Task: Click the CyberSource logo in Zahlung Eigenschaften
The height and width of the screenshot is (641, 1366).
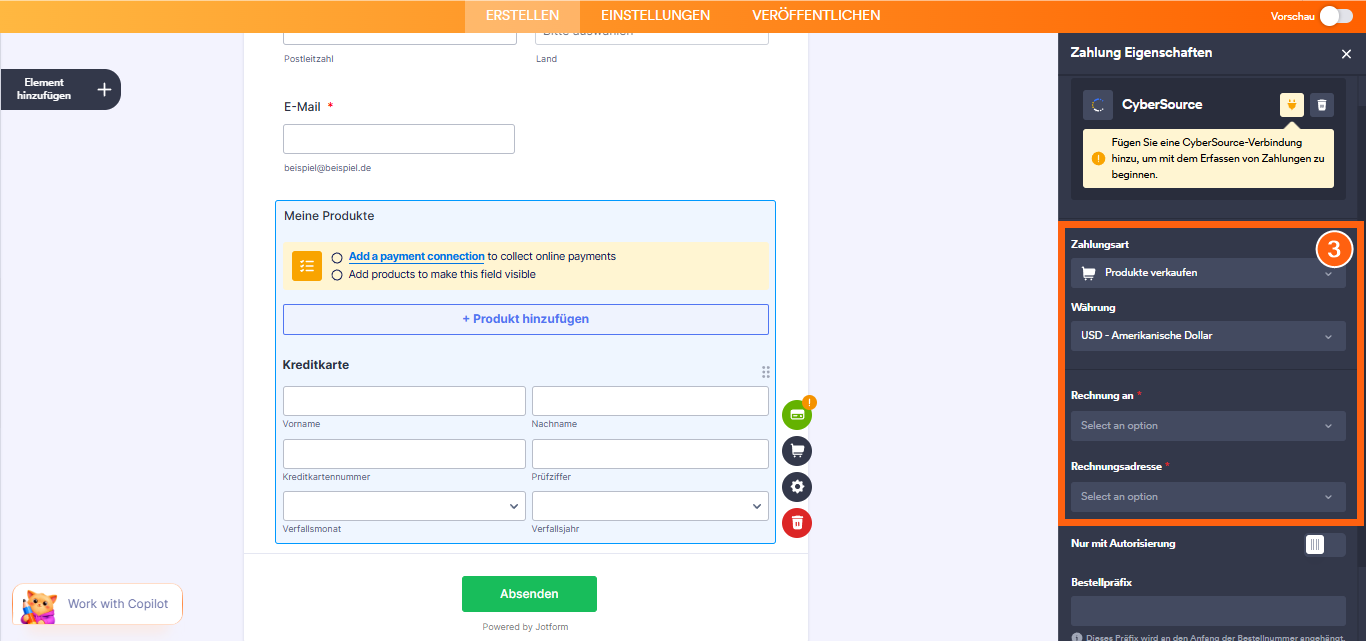Action: [1099, 104]
